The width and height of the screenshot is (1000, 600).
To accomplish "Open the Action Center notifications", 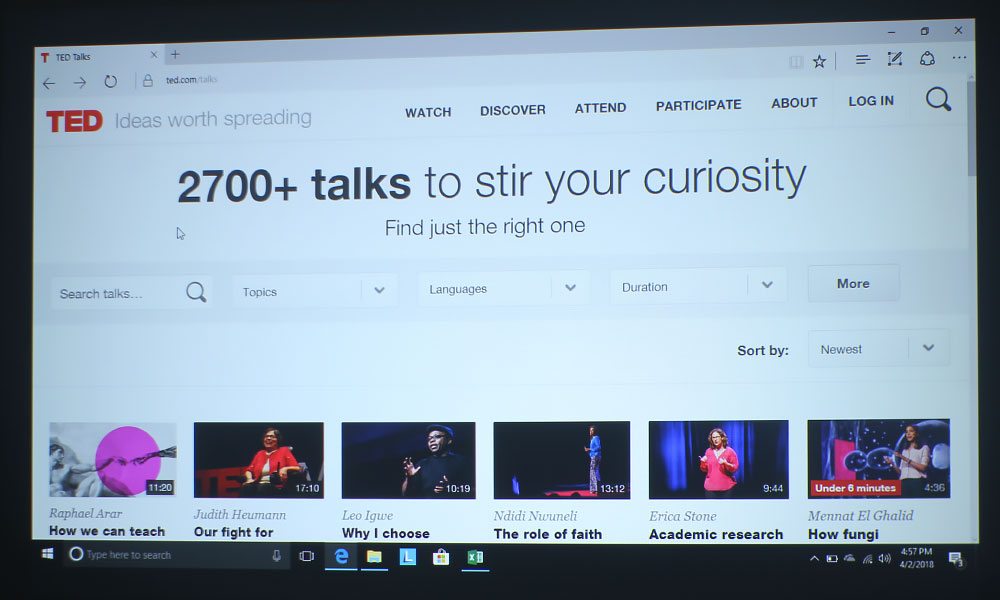I will (x=955, y=559).
